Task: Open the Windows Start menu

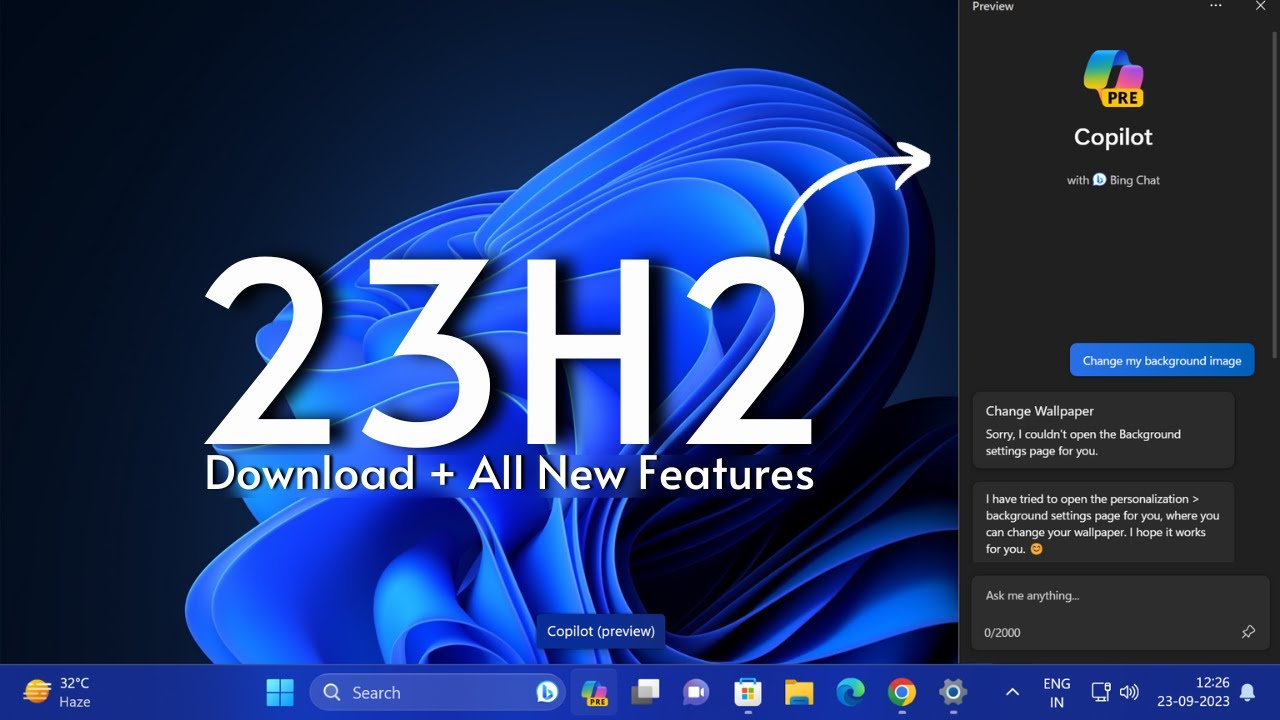Action: pyautogui.click(x=280, y=692)
